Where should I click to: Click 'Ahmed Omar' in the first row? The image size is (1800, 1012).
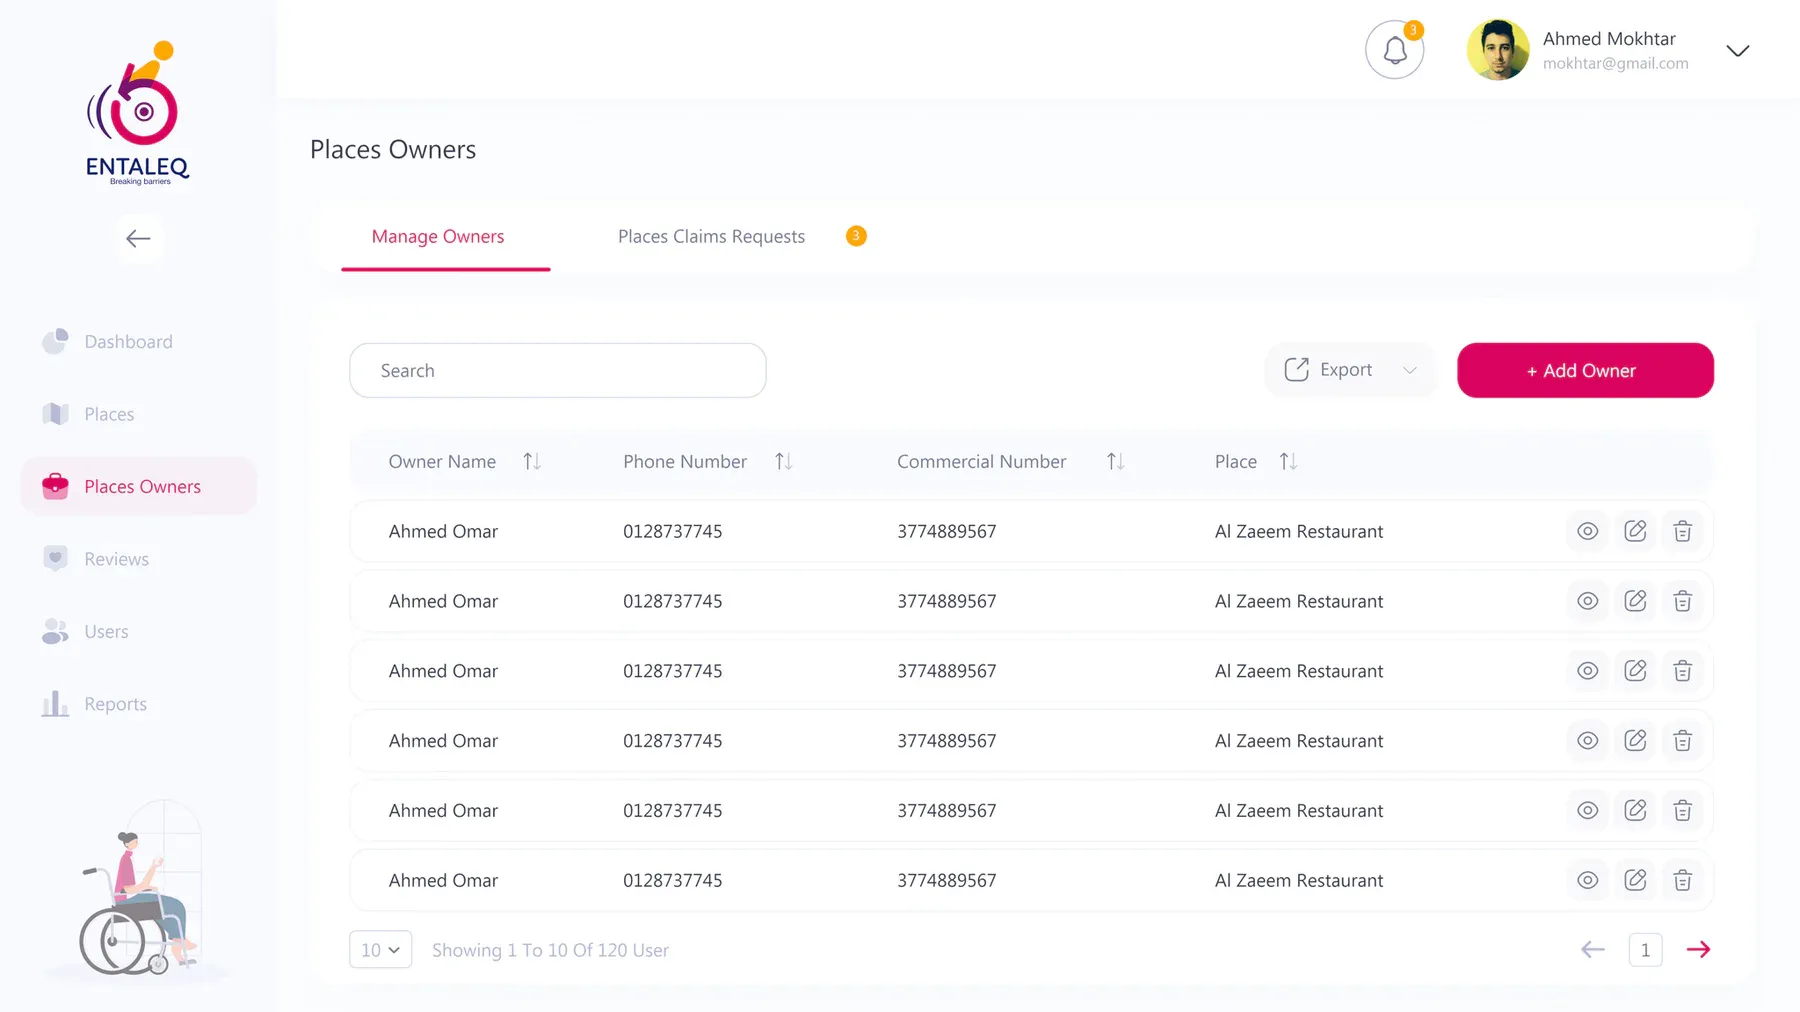click(443, 532)
